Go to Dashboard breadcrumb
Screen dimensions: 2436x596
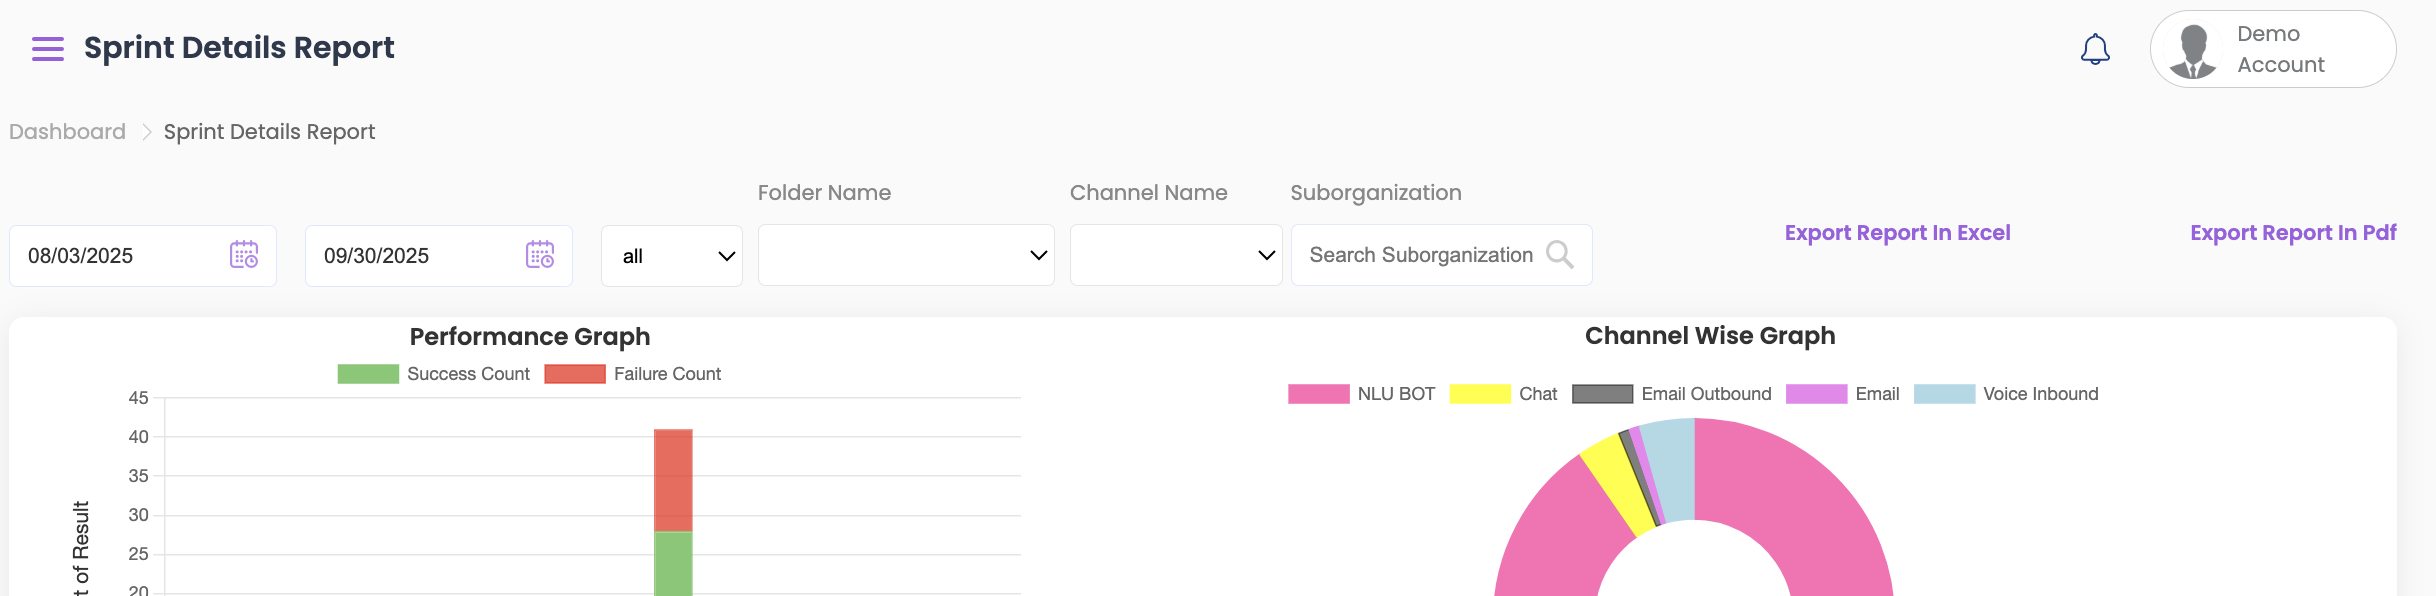67,132
